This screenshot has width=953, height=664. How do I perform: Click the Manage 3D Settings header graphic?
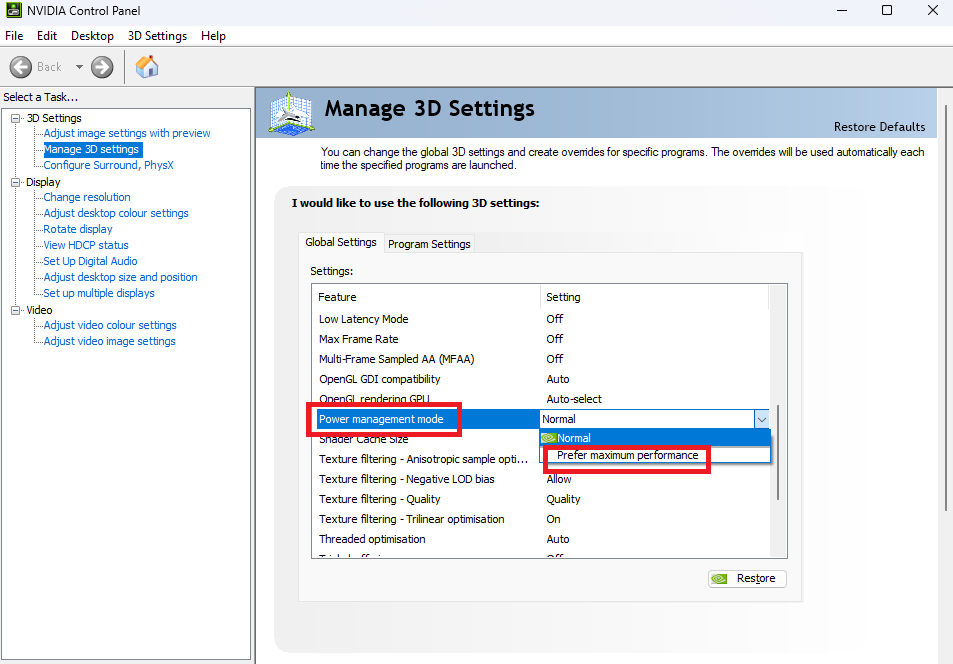(x=292, y=113)
